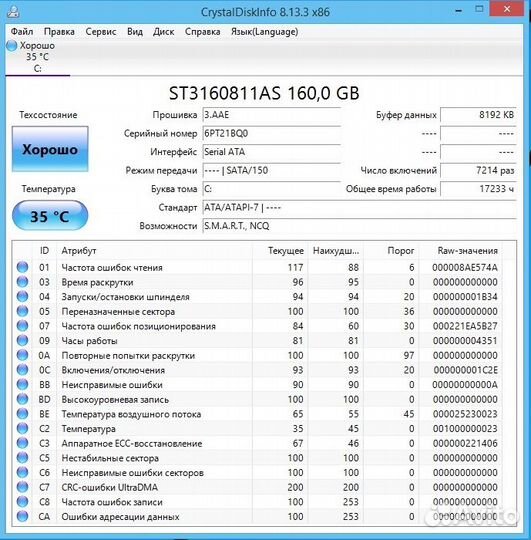
Task: Click the Прошивка field showing 3.AAE
Action: pyautogui.click(x=271, y=115)
